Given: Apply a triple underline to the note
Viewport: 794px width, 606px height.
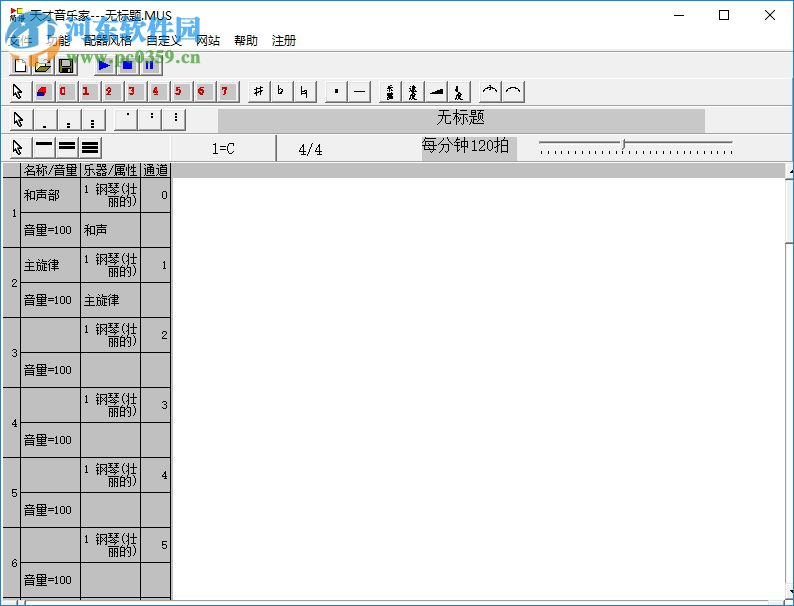Looking at the screenshot, I should pos(90,147).
